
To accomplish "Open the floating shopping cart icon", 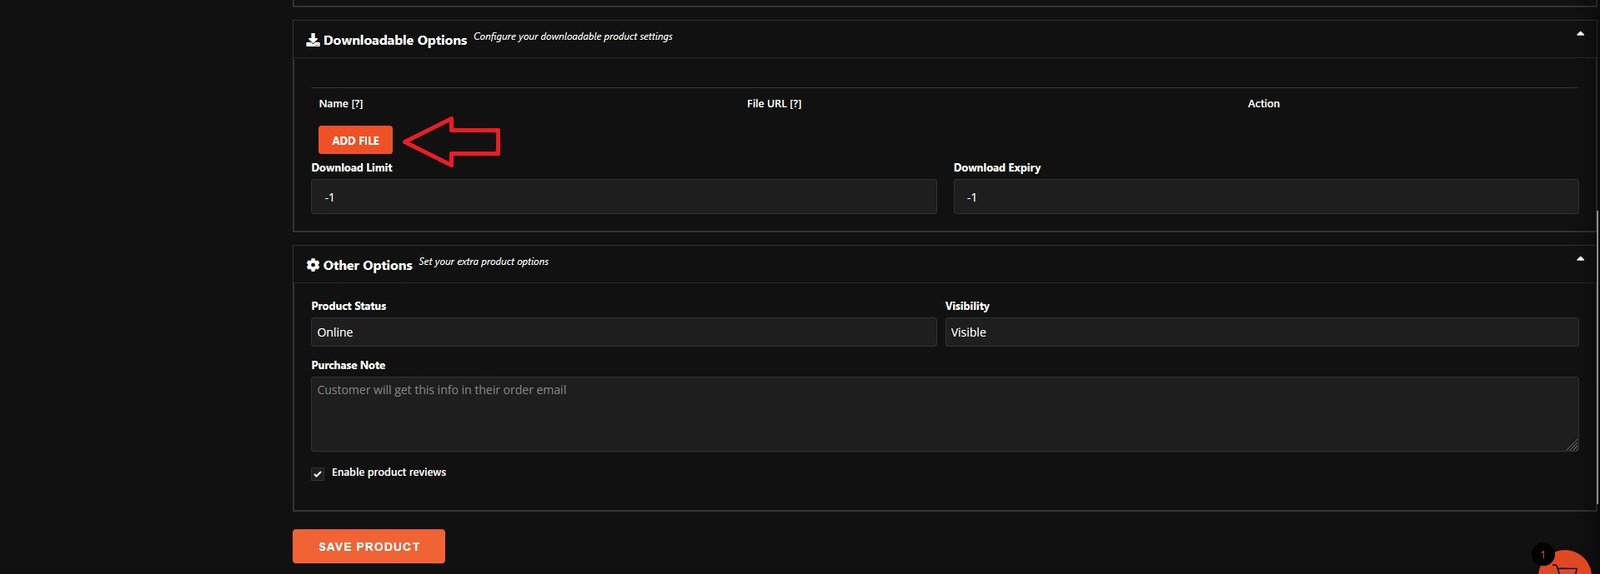I will tap(1565, 565).
